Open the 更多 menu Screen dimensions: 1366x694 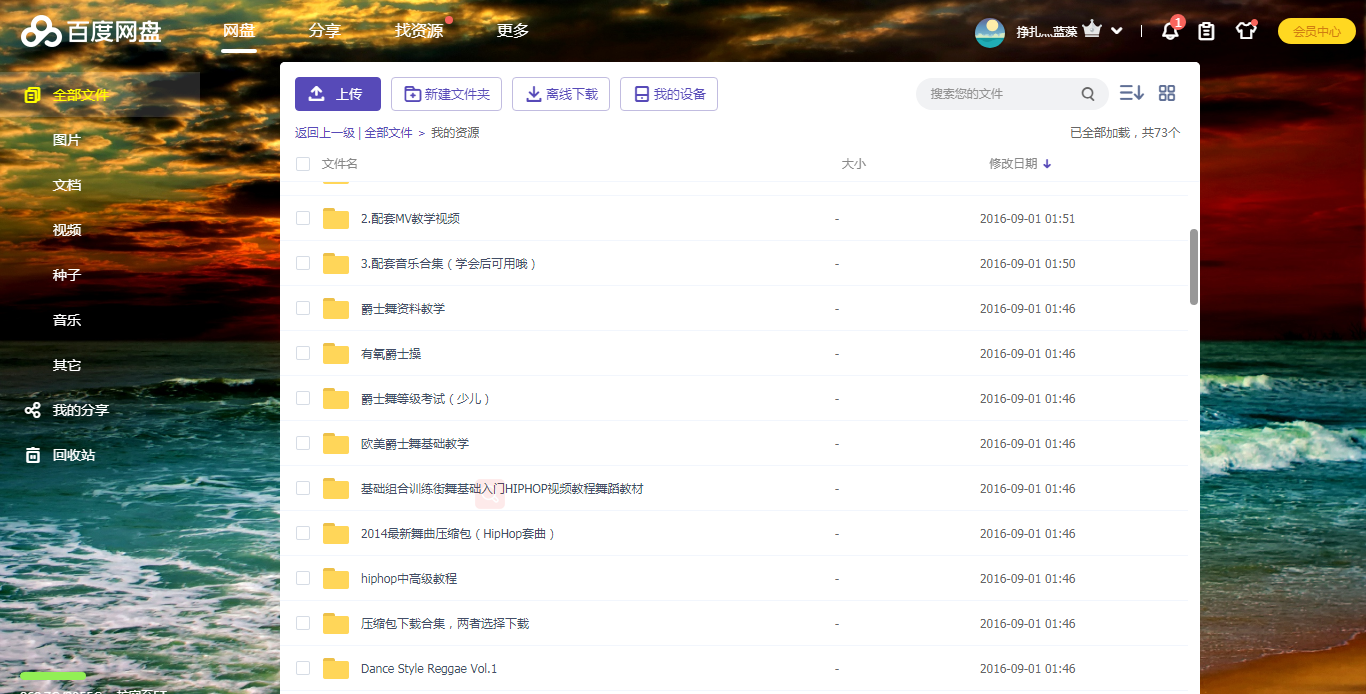click(513, 31)
